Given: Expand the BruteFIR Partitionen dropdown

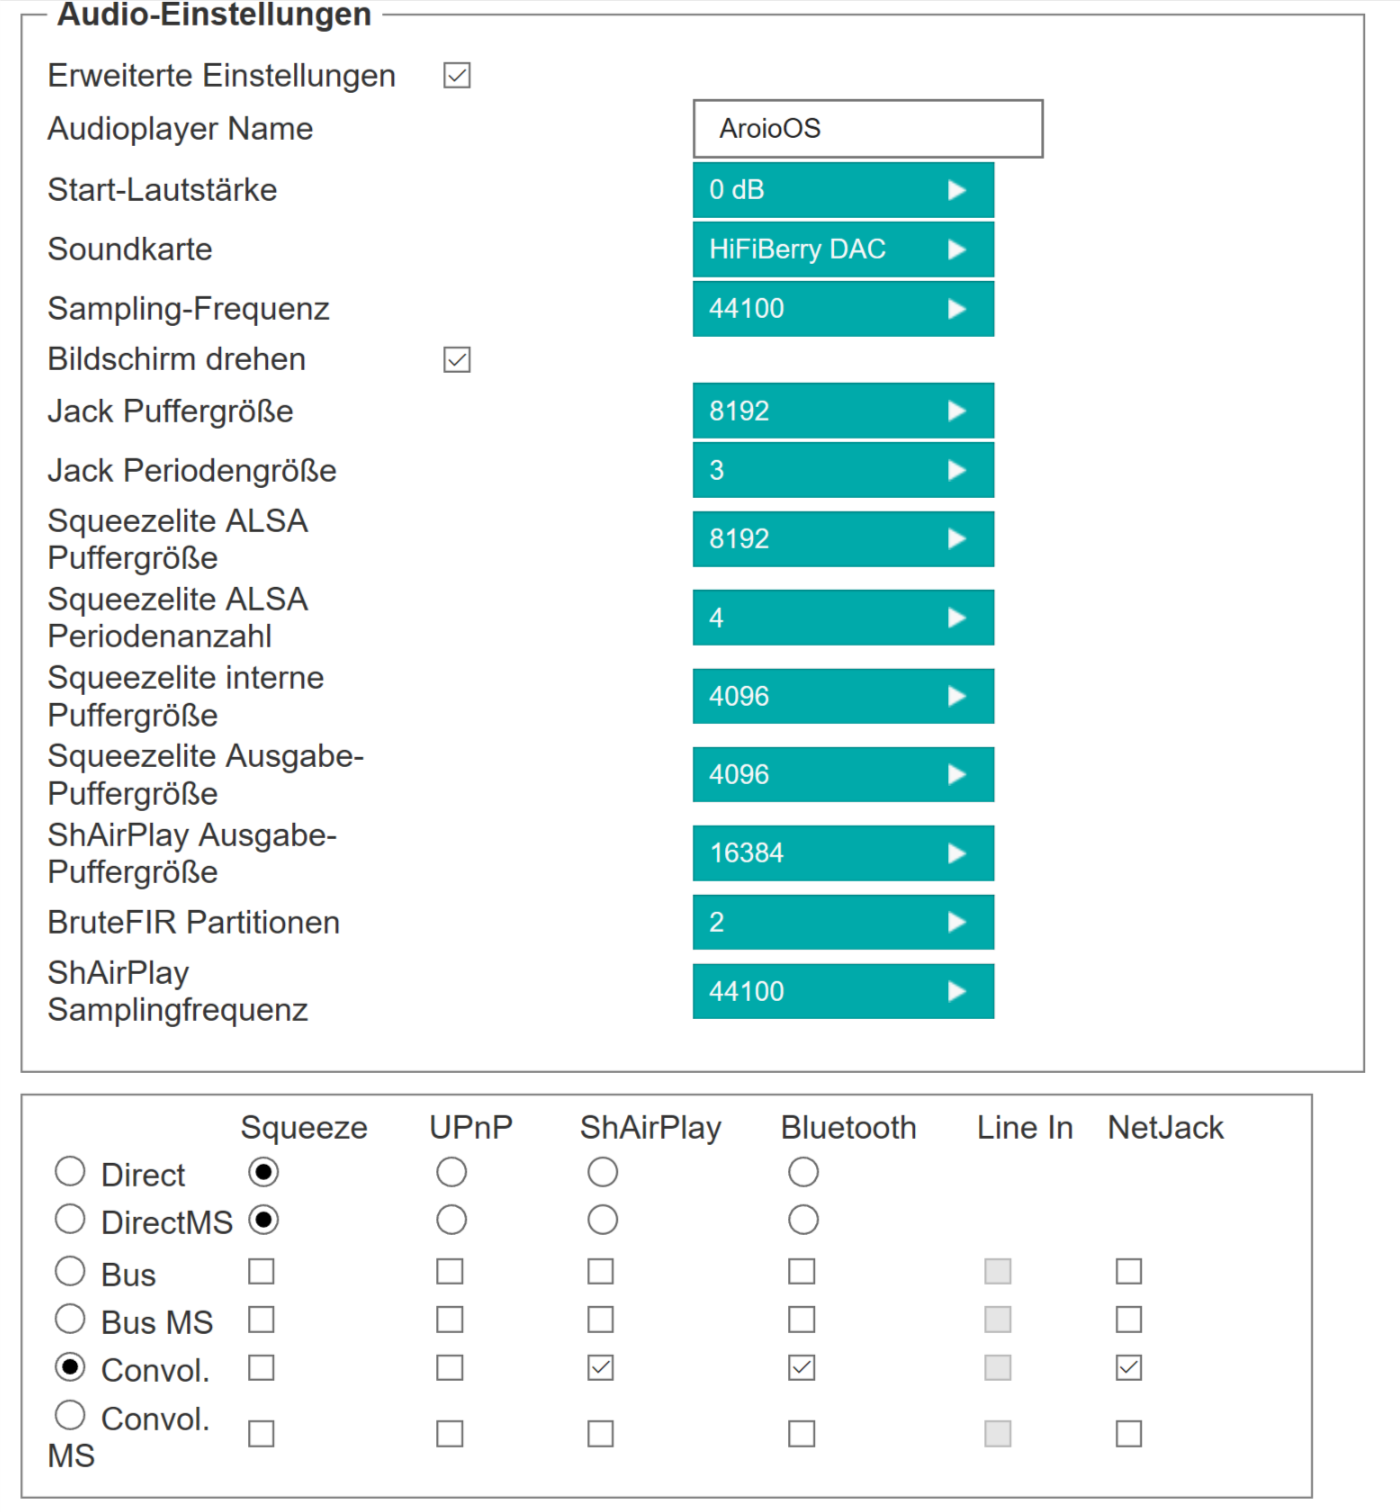Looking at the screenshot, I should 843,922.
